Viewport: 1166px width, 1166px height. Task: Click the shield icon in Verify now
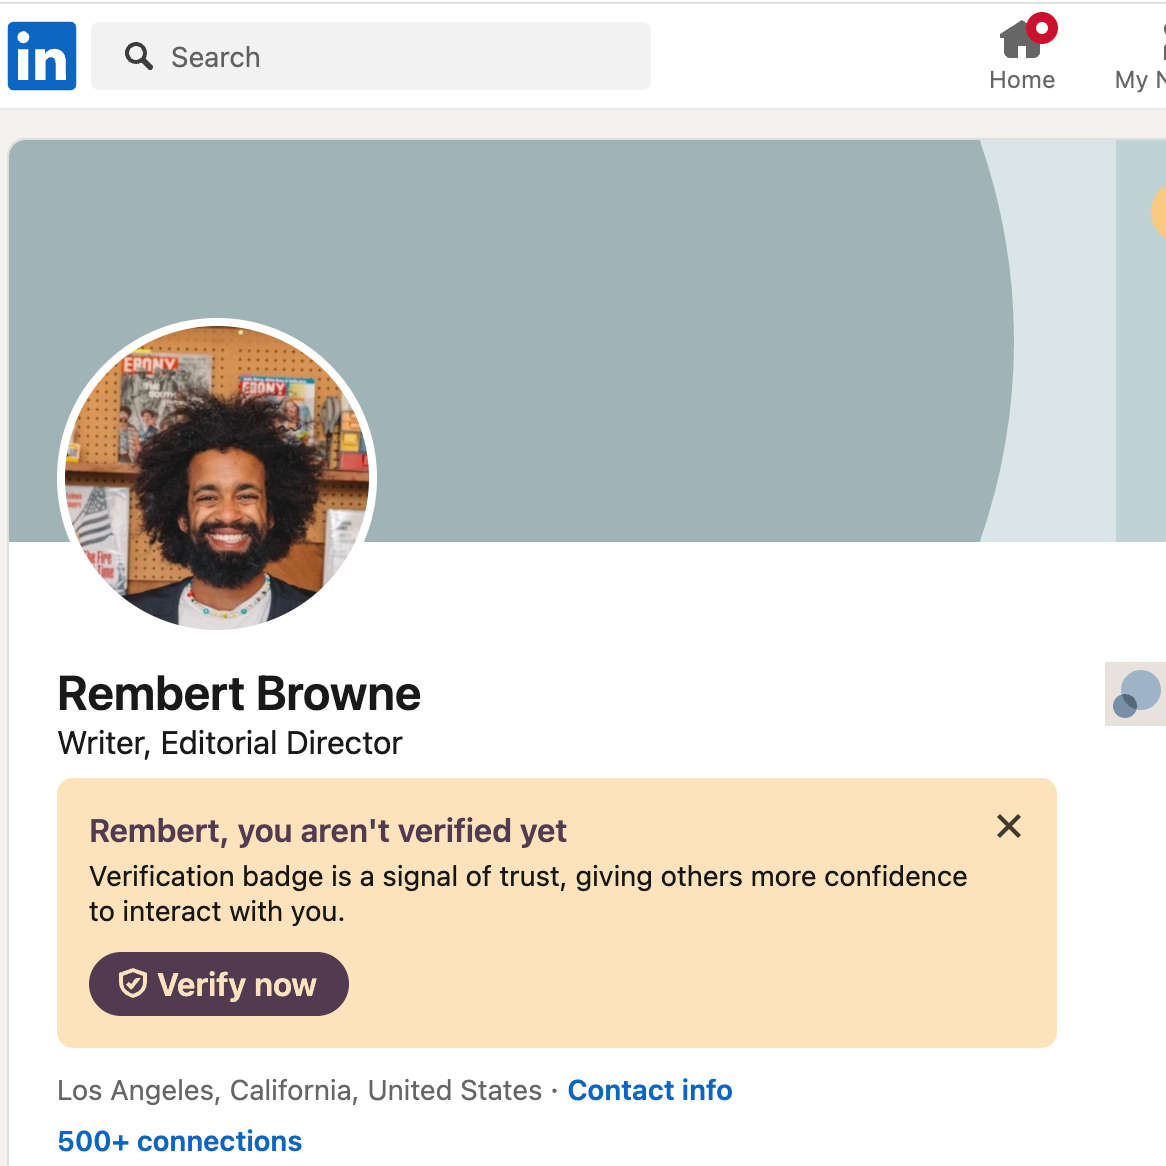[x=133, y=984]
